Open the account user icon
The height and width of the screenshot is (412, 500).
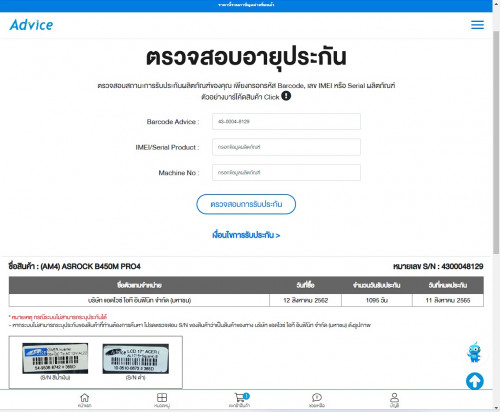click(x=394, y=400)
